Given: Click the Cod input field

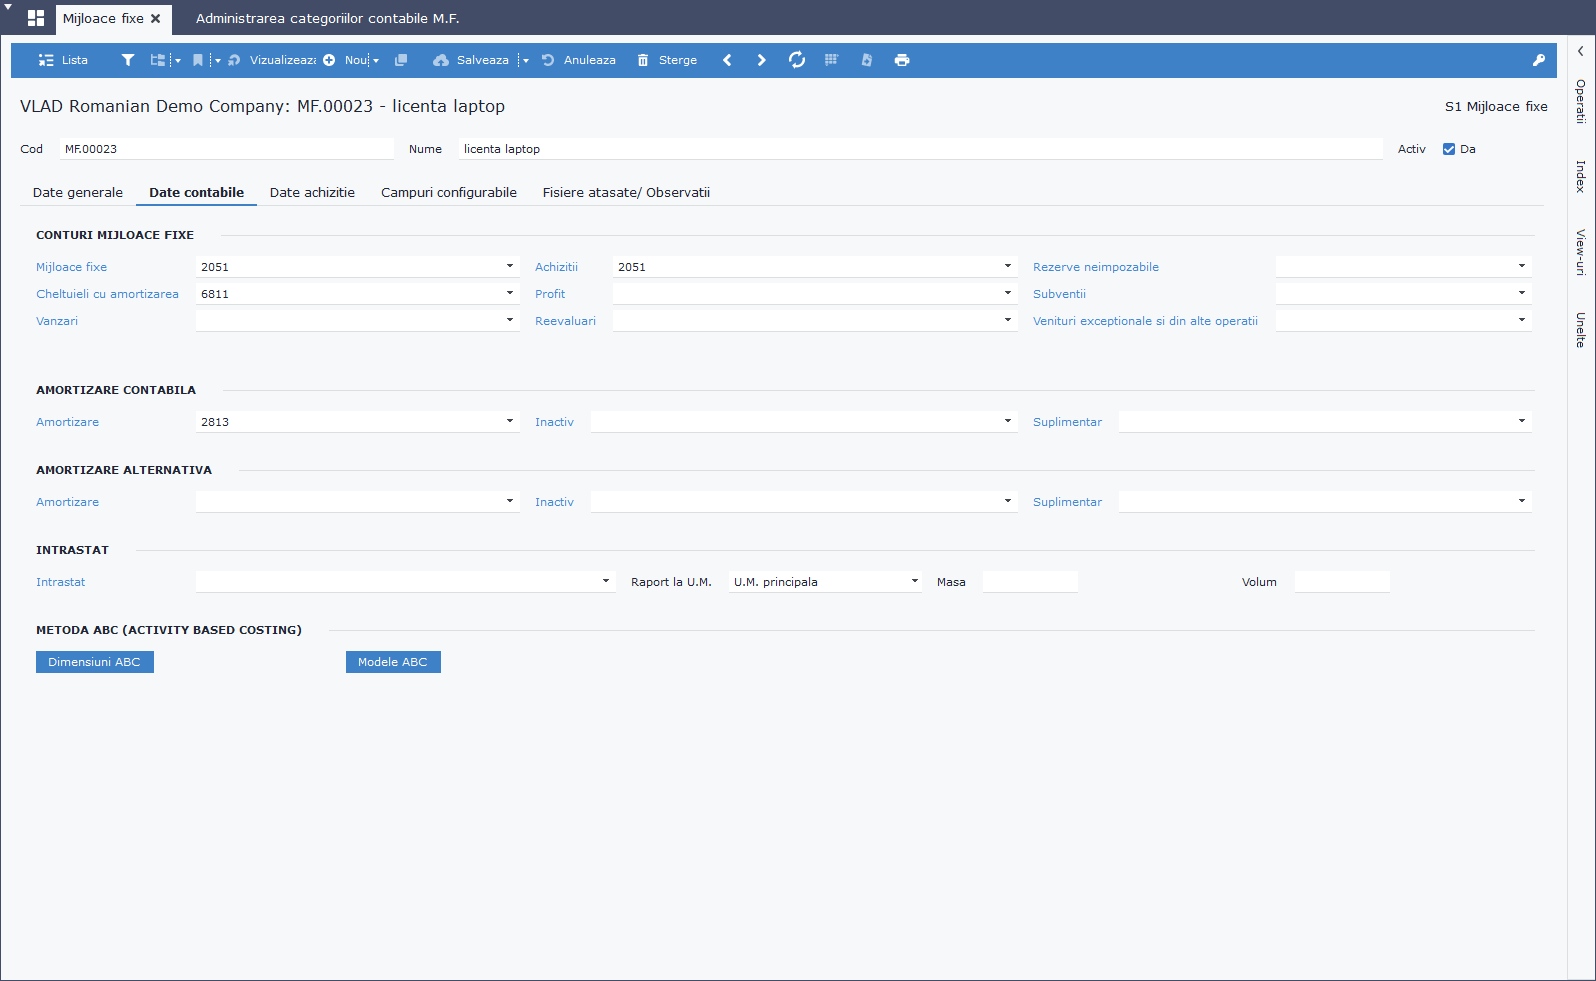Looking at the screenshot, I should [226, 149].
